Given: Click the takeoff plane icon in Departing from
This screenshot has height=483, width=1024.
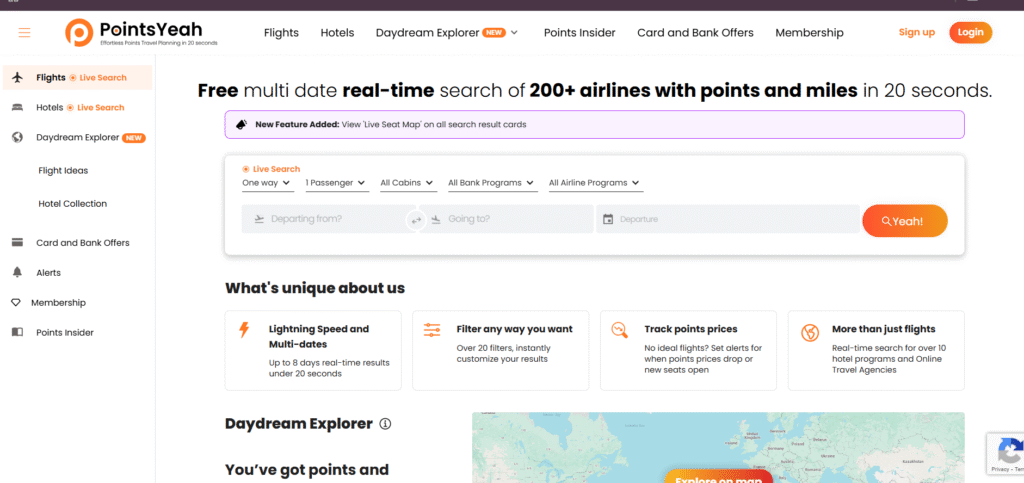Looking at the screenshot, I should click(259, 219).
